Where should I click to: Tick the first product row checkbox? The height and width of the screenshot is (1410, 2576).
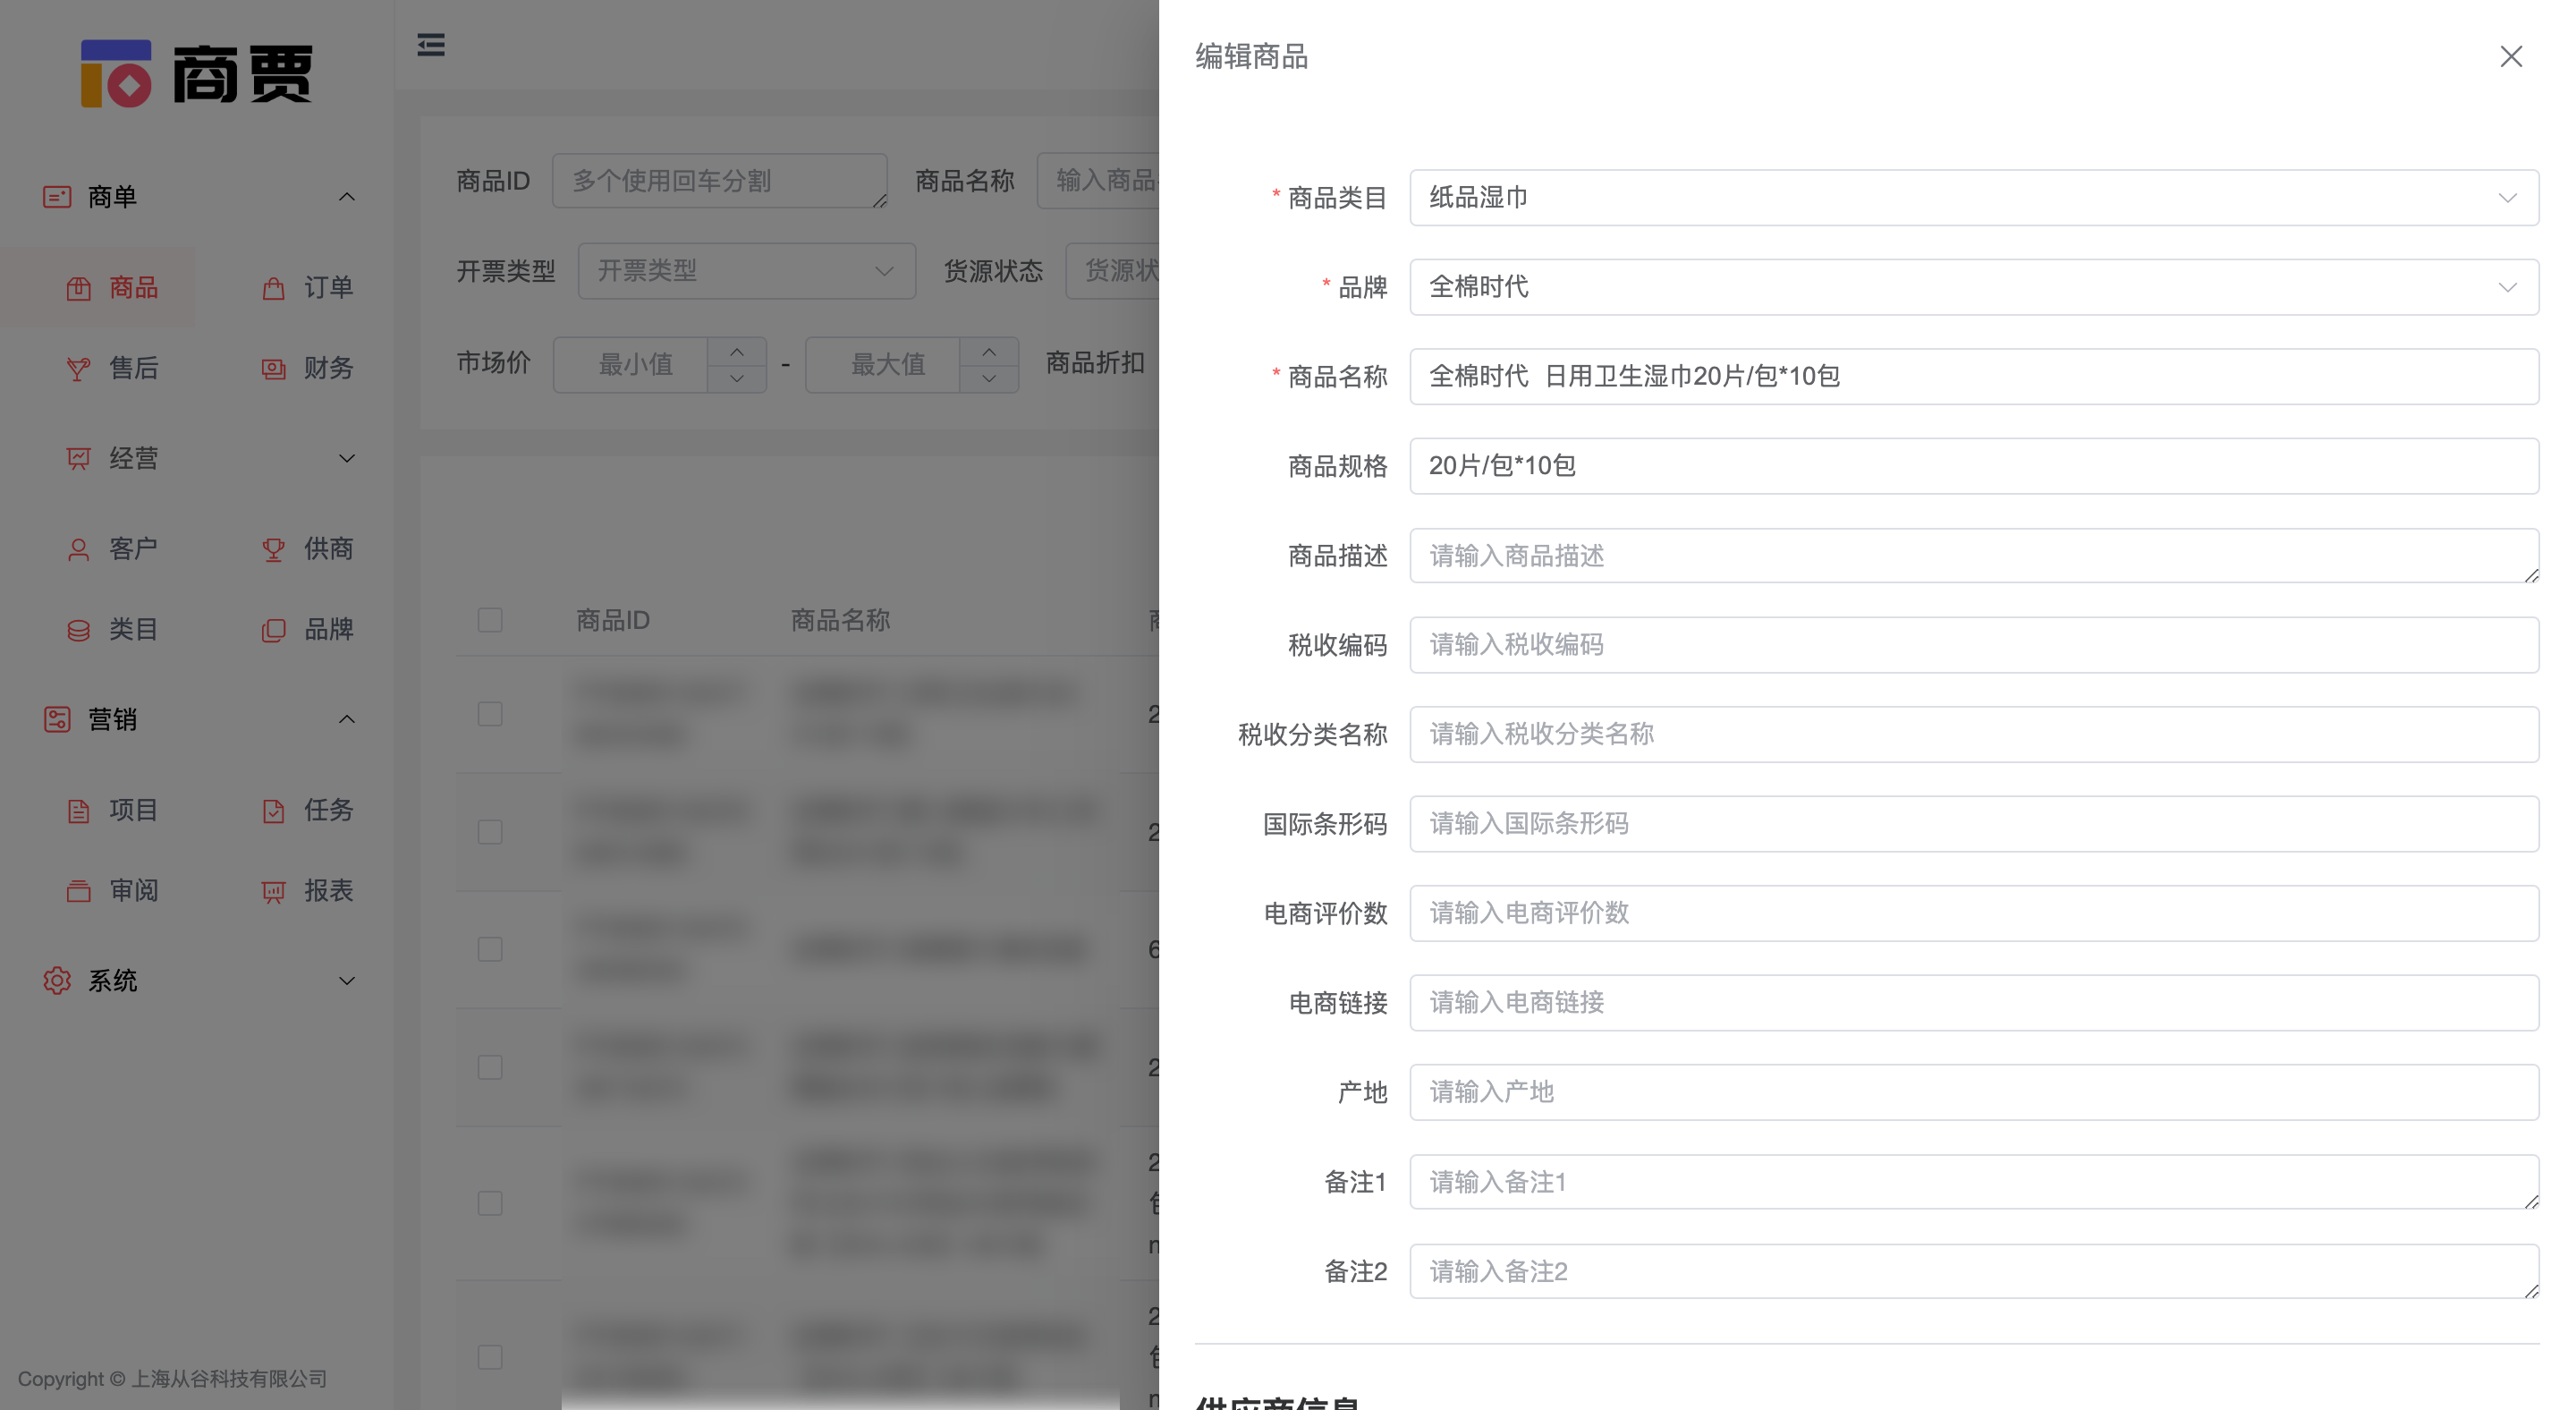pyautogui.click(x=490, y=714)
